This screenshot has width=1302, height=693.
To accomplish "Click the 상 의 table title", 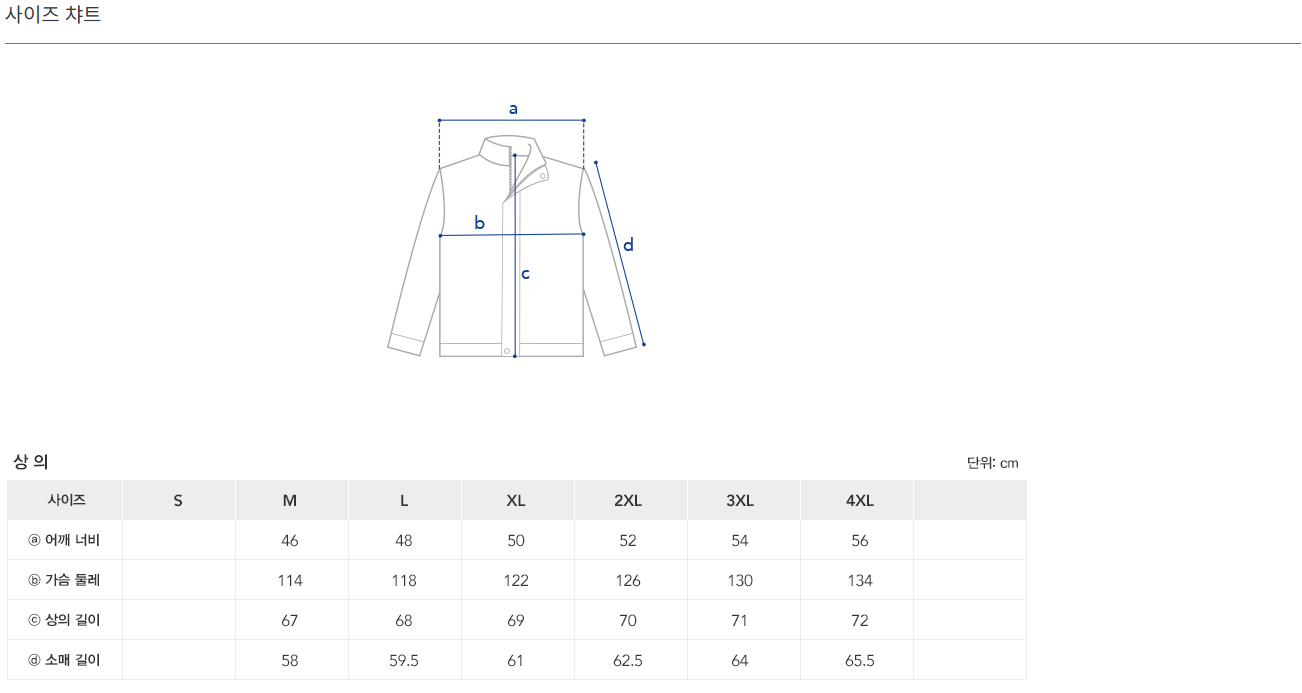I will point(31,462).
